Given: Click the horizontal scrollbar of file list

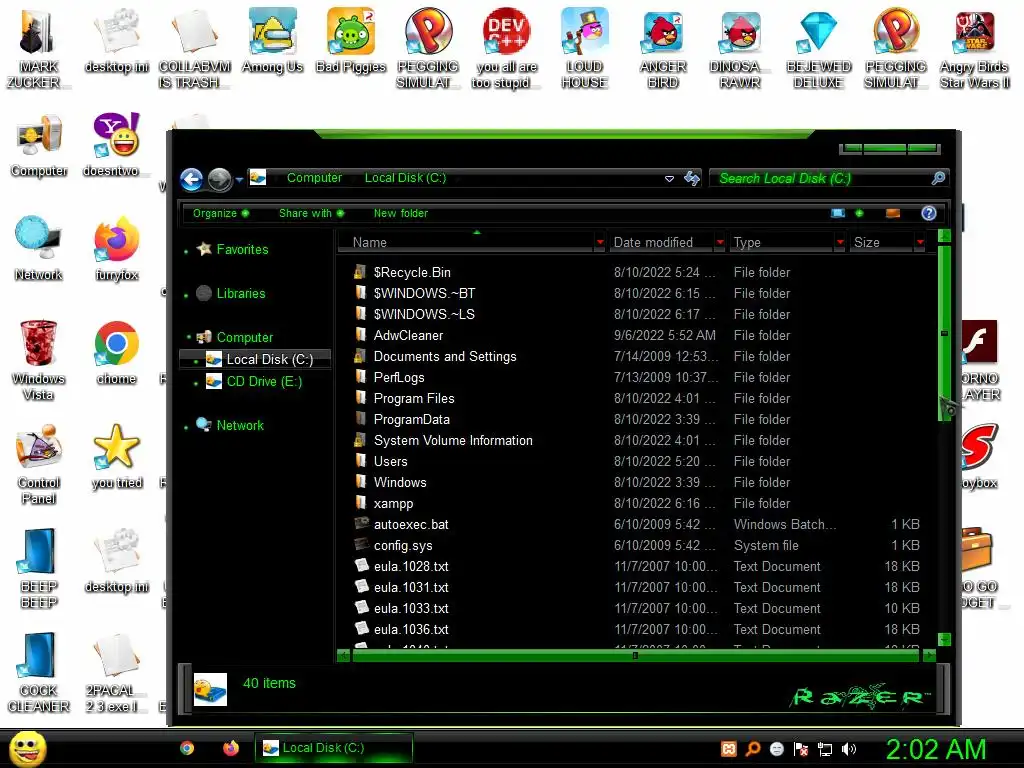Looking at the screenshot, I should coord(635,655).
